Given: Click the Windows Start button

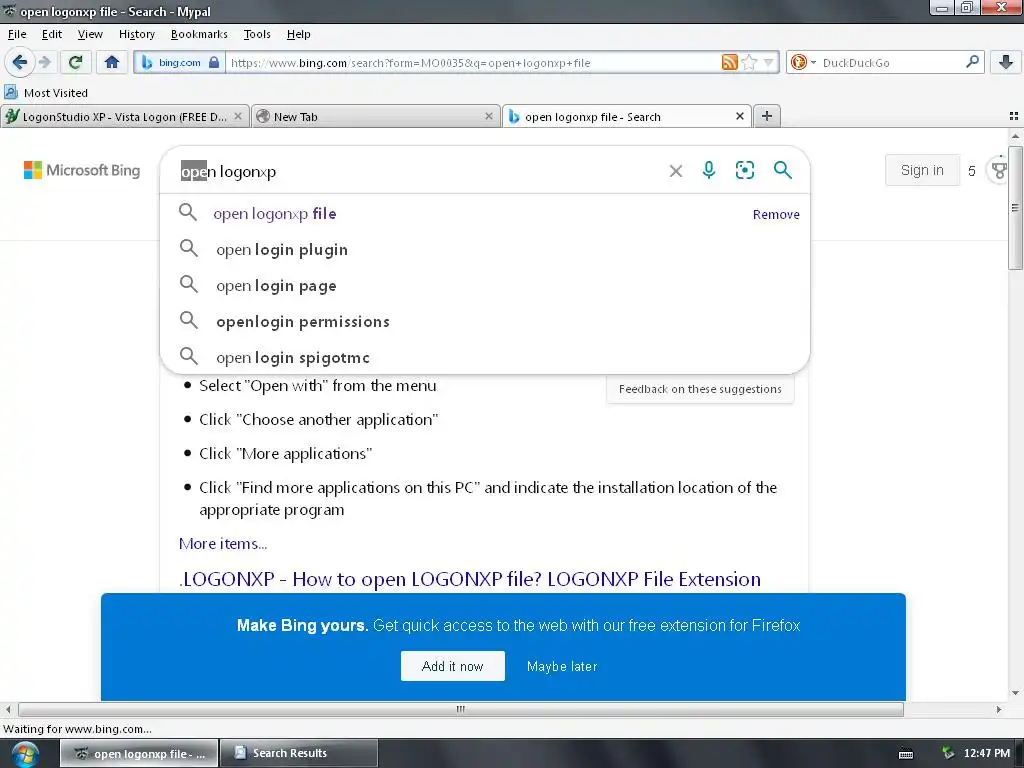Looking at the screenshot, I should 25,754.
